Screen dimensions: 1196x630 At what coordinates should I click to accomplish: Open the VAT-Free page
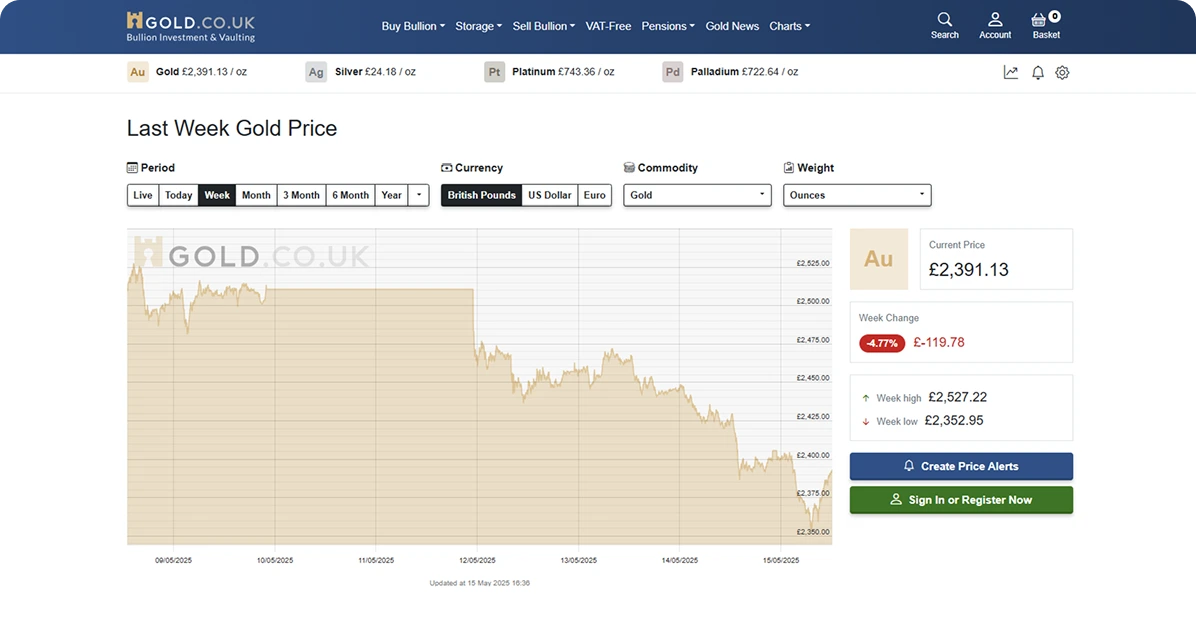tap(608, 26)
